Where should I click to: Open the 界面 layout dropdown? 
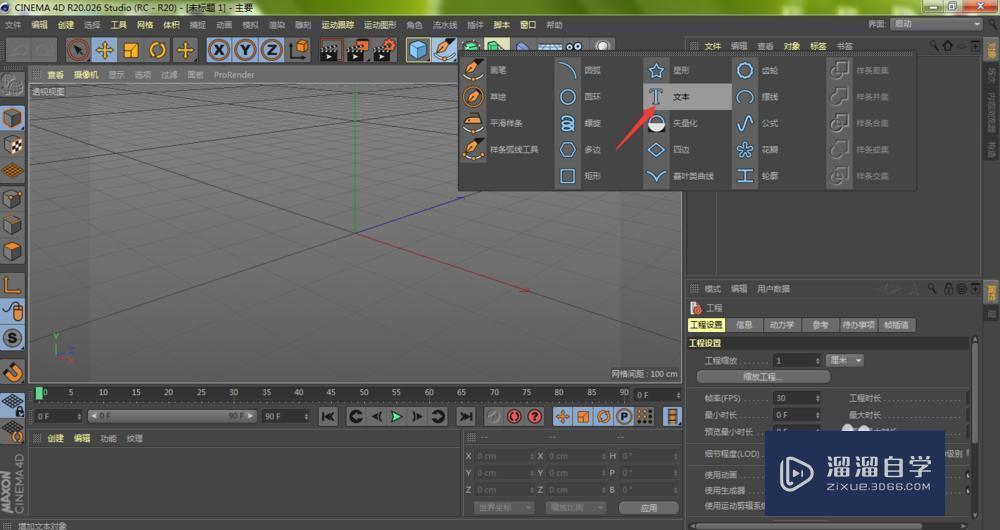tap(937, 24)
